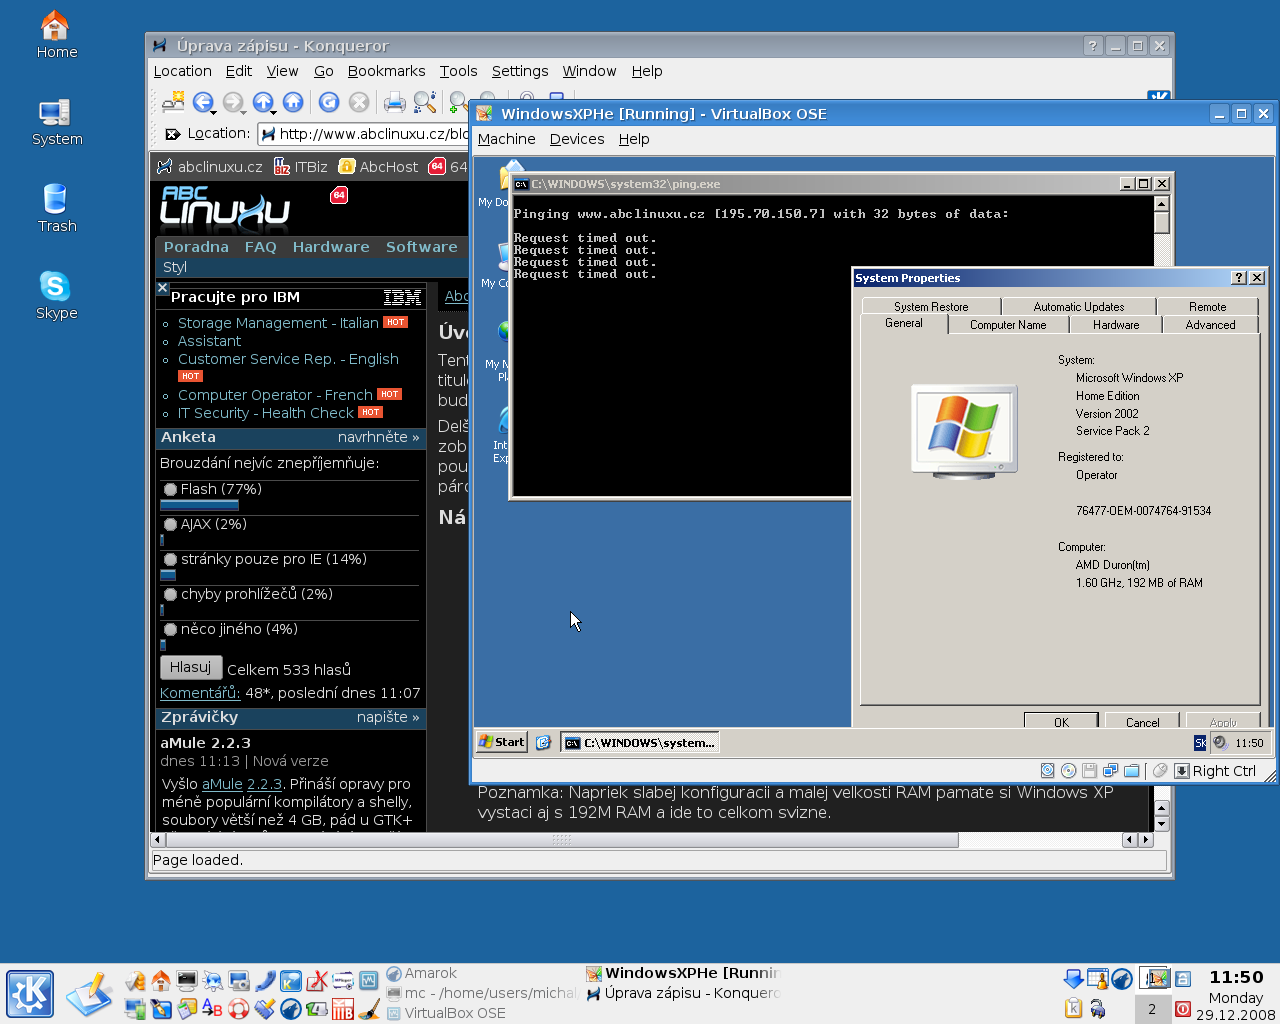Launch the Home folder from the panel
This screenshot has width=1280, height=1024.
click(161, 981)
